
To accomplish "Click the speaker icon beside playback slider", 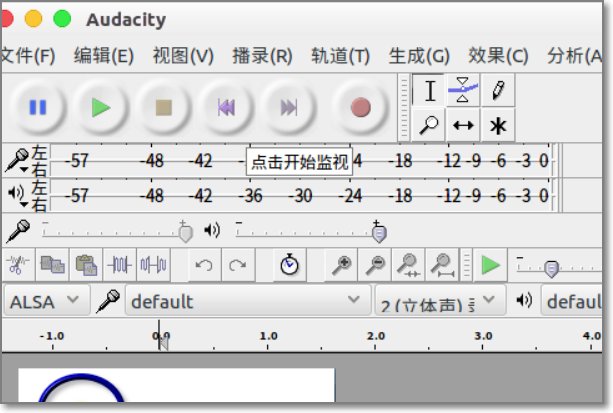I will [212, 230].
